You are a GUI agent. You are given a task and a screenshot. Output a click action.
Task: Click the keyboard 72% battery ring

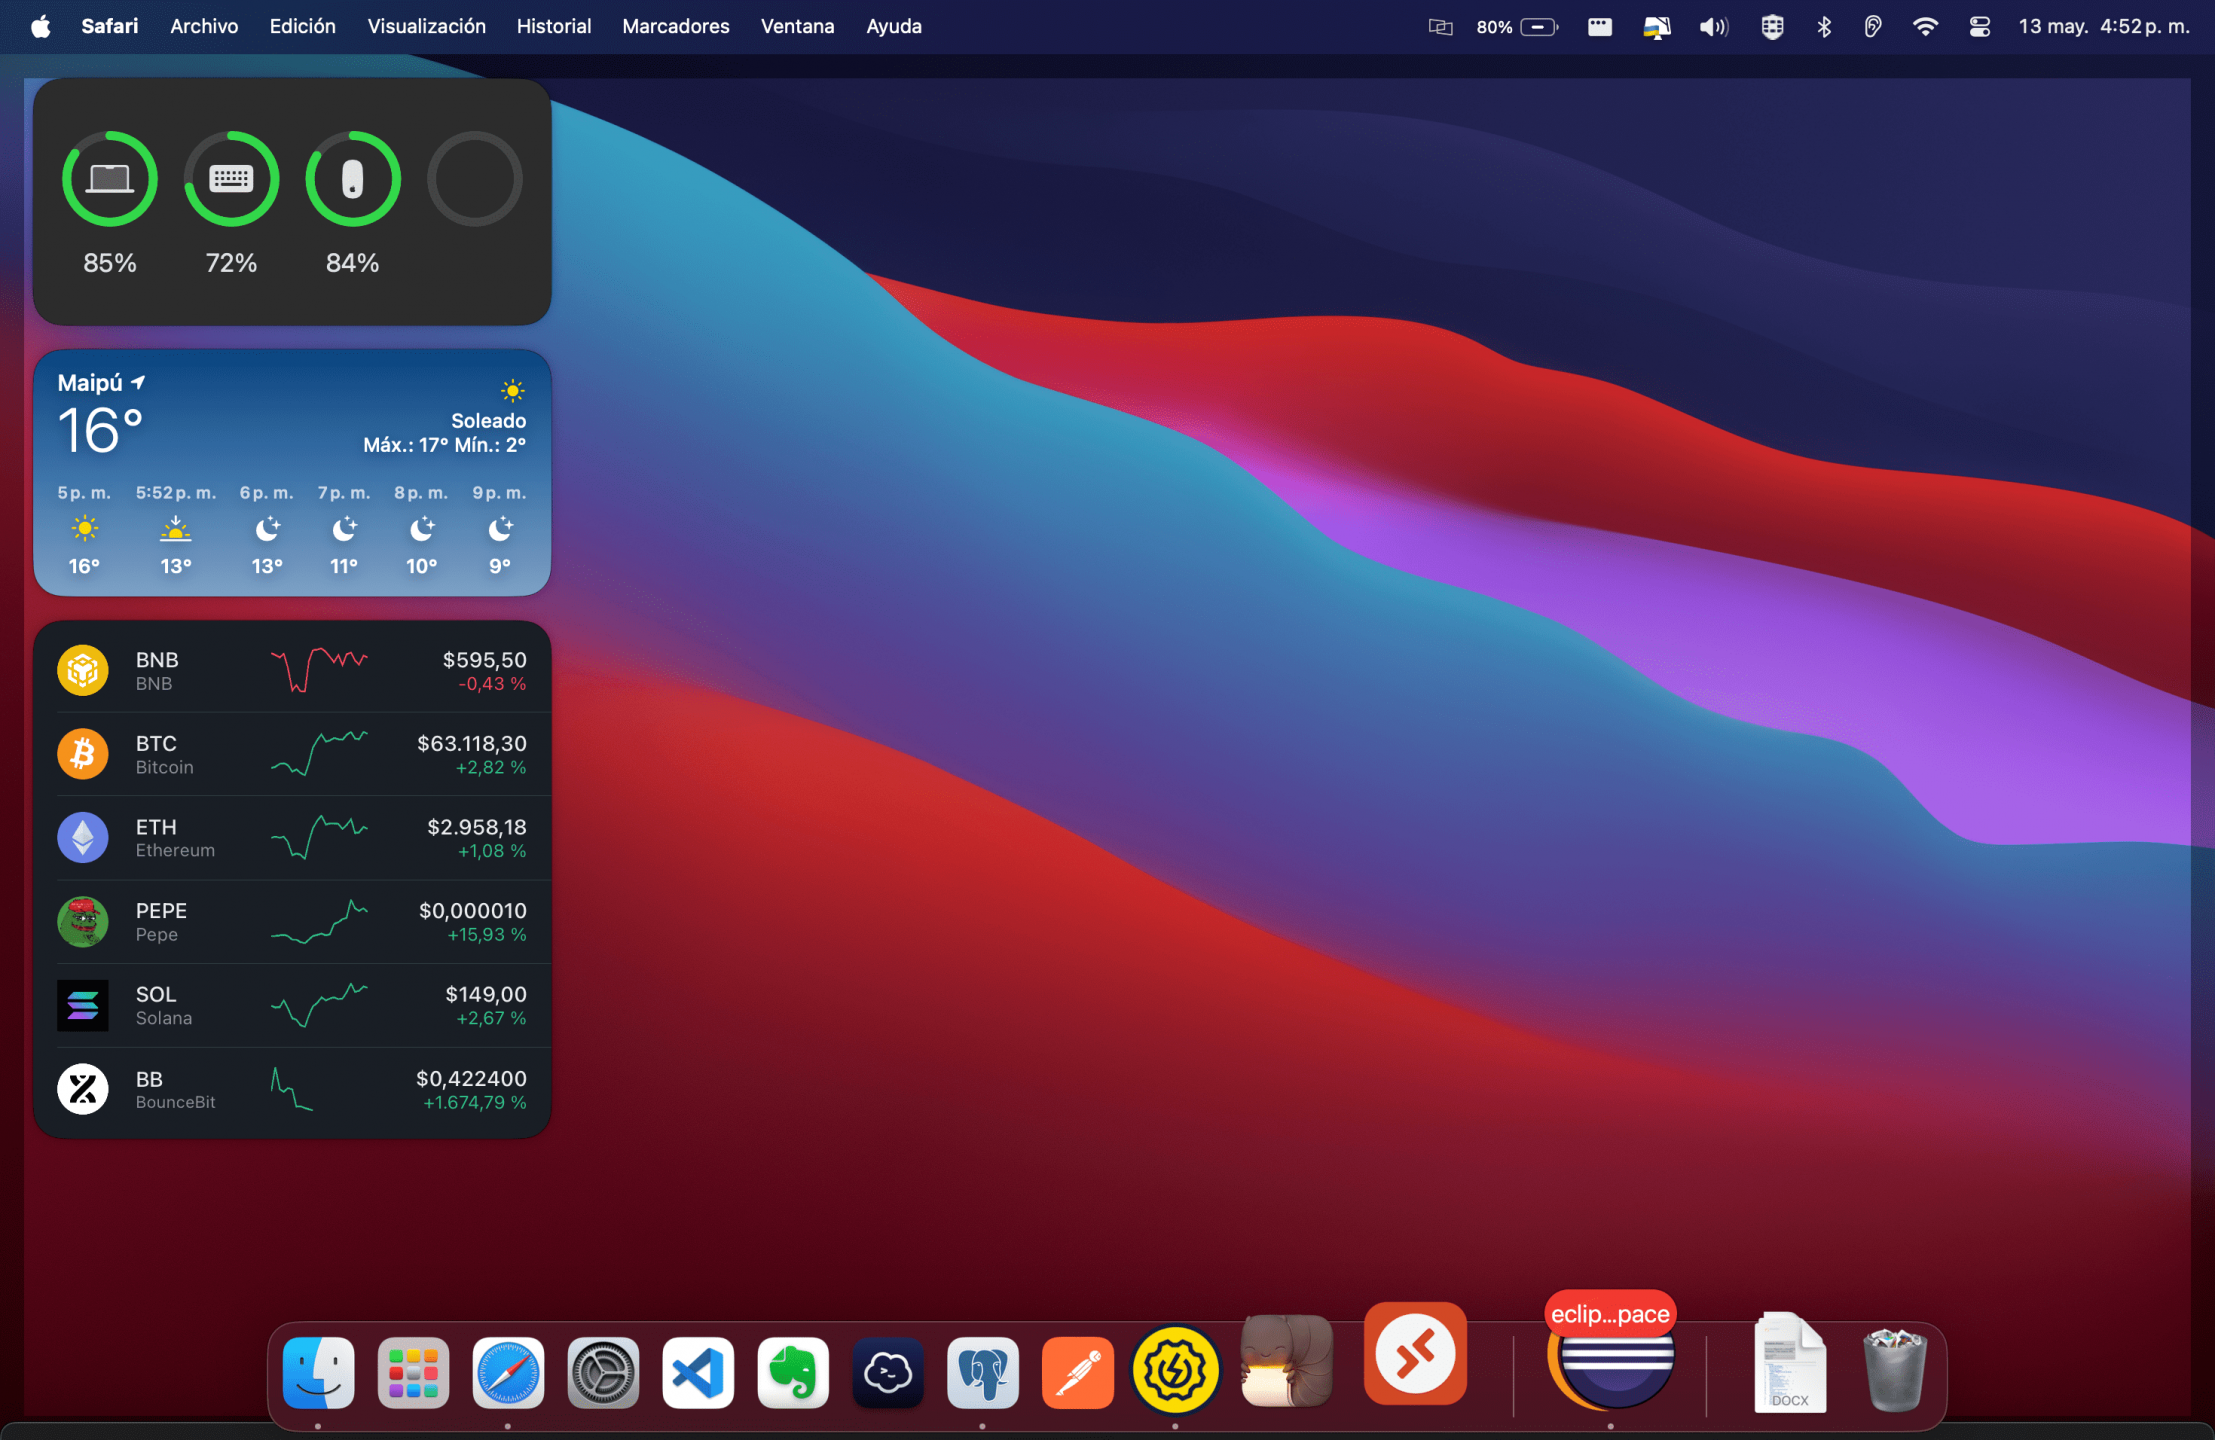coord(231,180)
